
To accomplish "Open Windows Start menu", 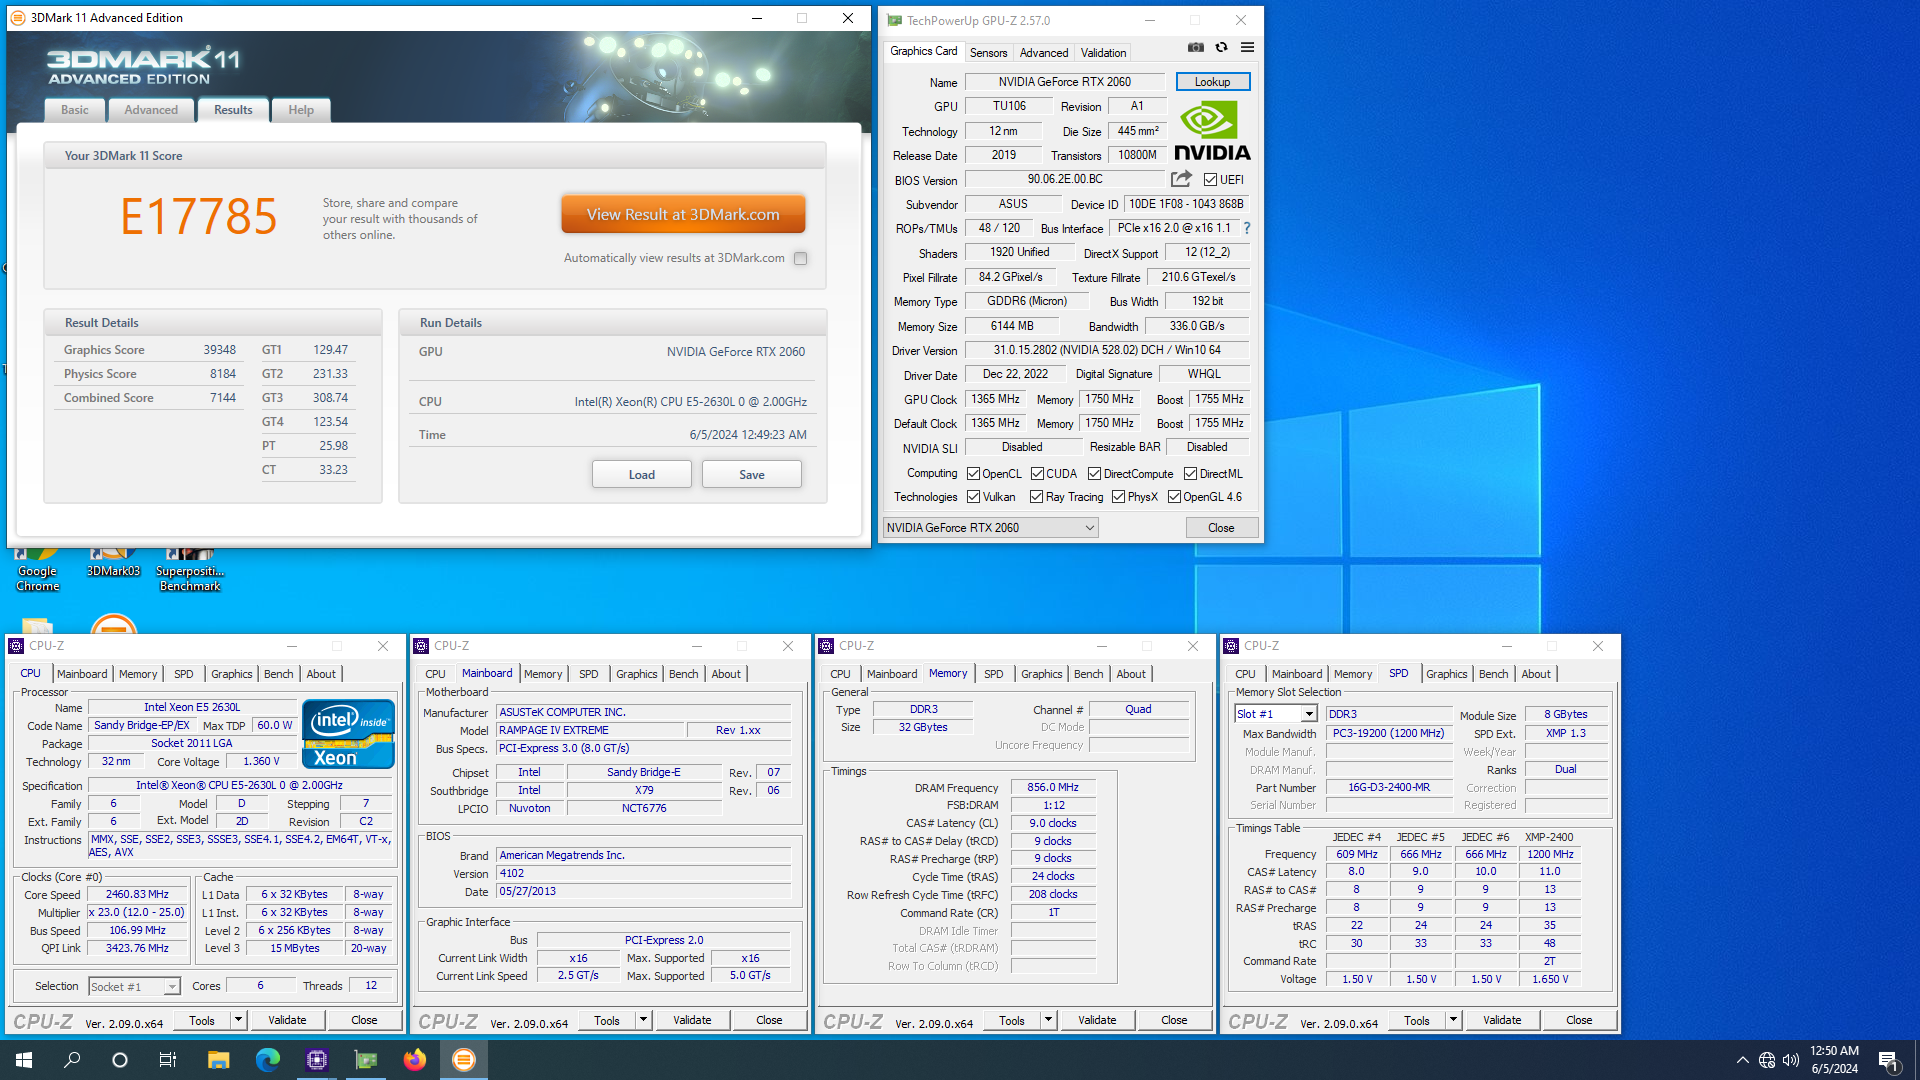I will click(24, 1060).
